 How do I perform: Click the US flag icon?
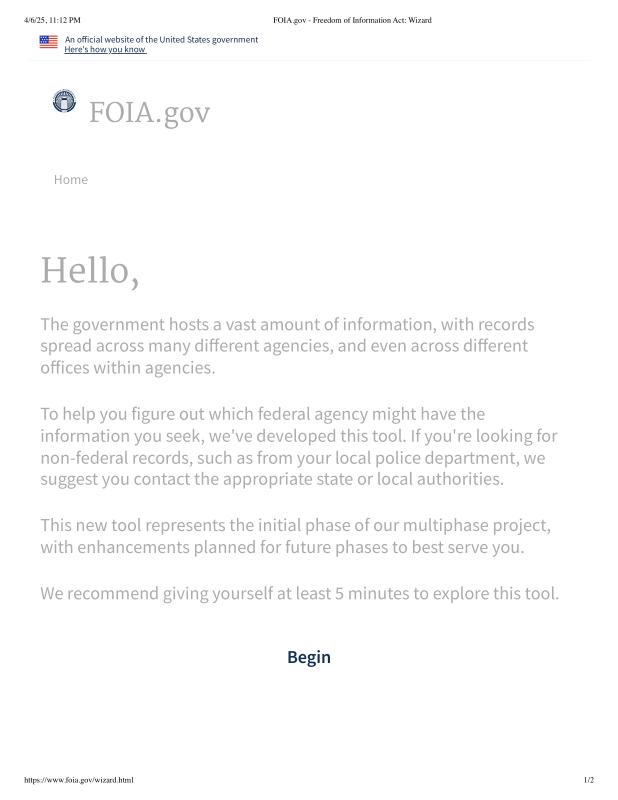[x=48, y=42]
